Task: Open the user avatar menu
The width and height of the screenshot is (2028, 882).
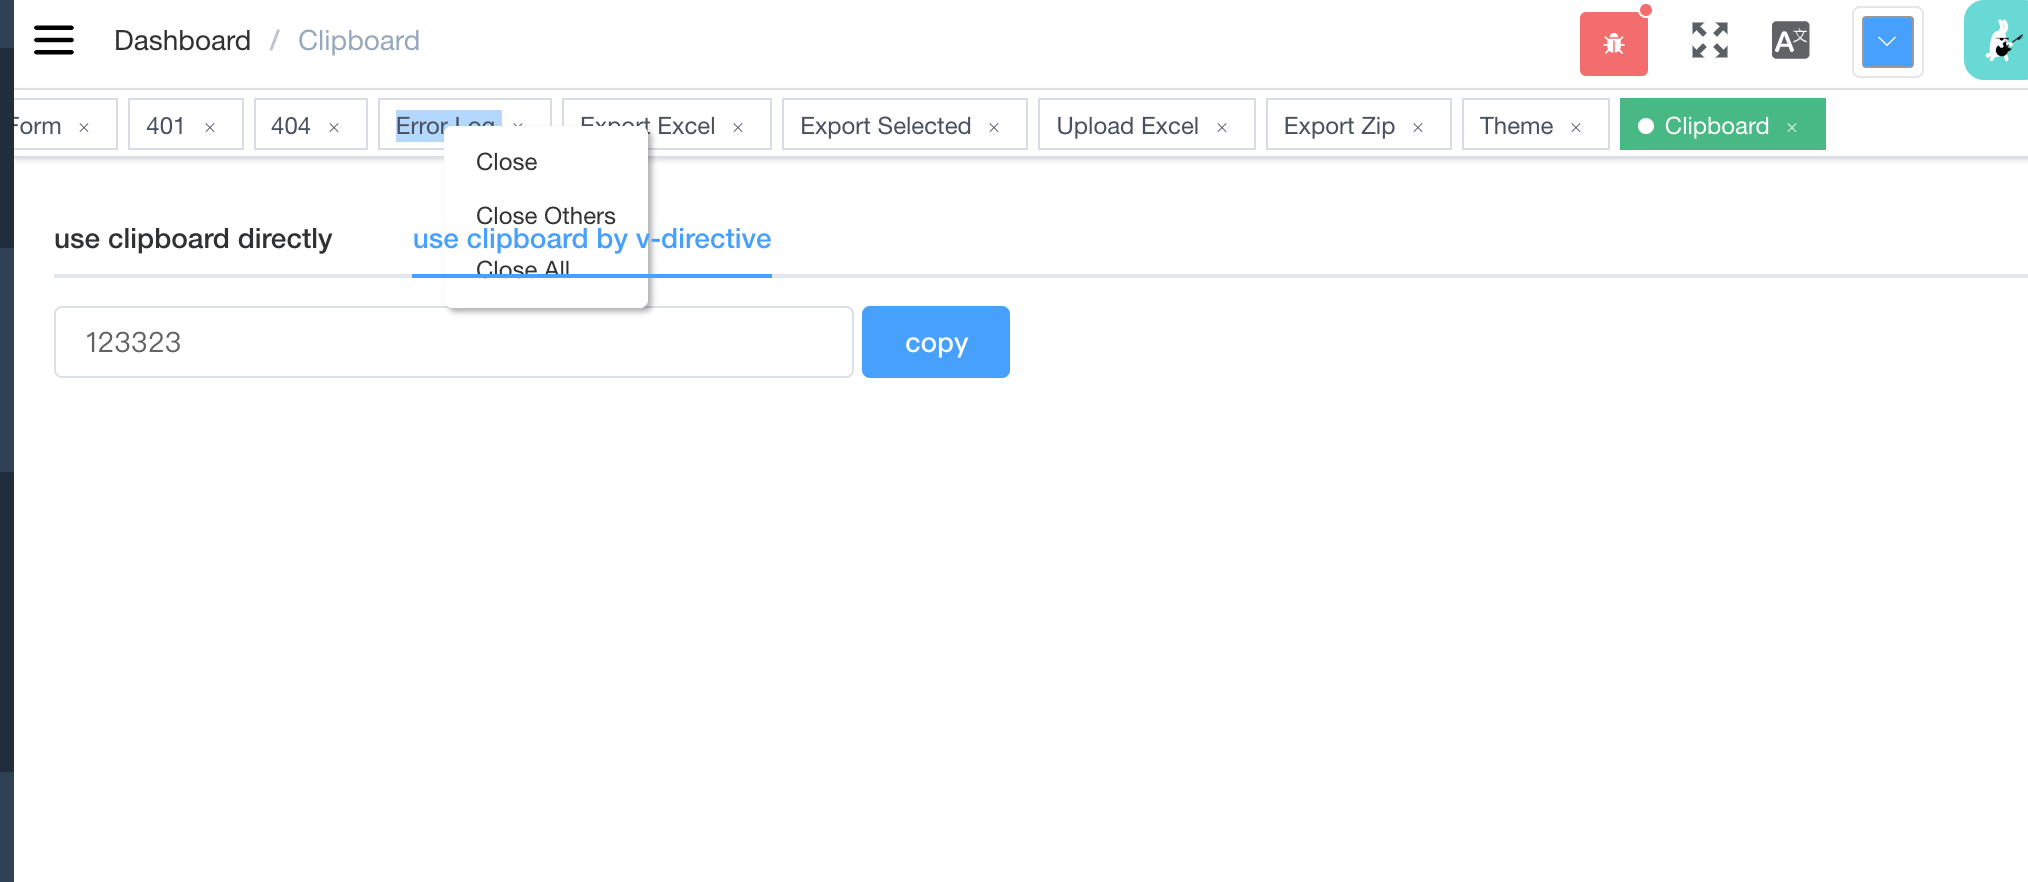Action: pos(1996,41)
